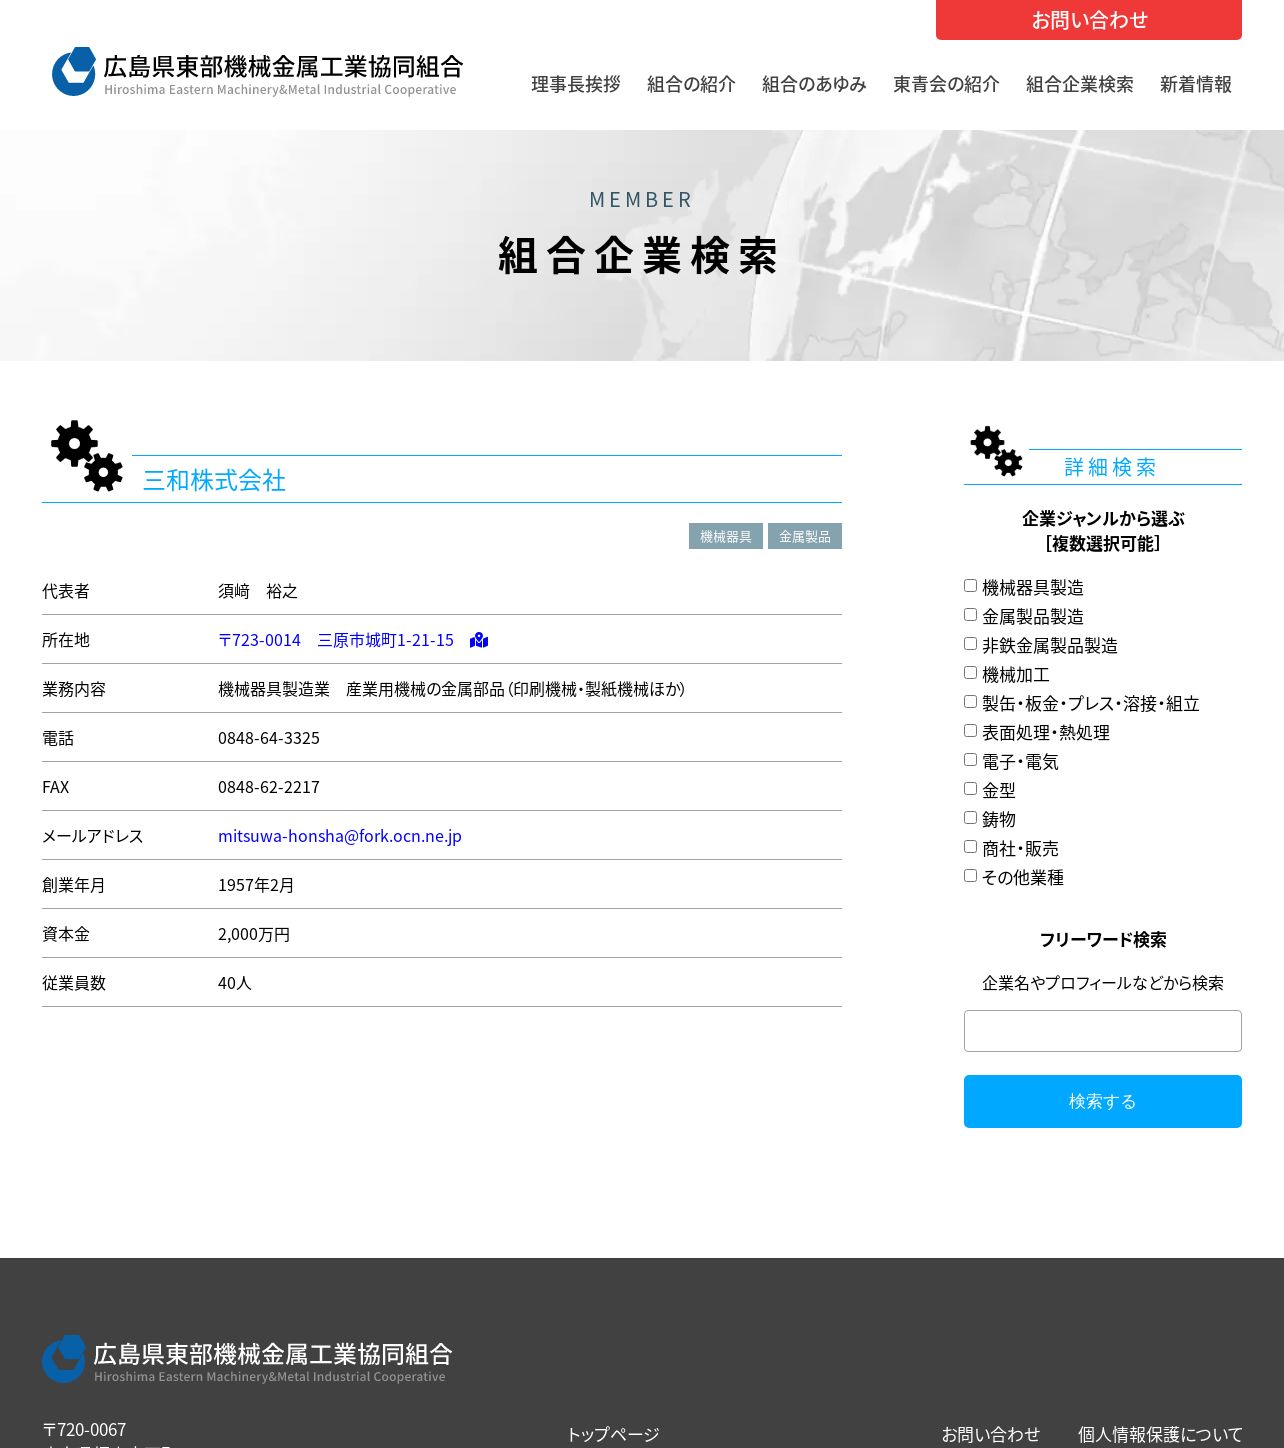
Task: Open the map icon beside the address
Action: click(x=479, y=640)
